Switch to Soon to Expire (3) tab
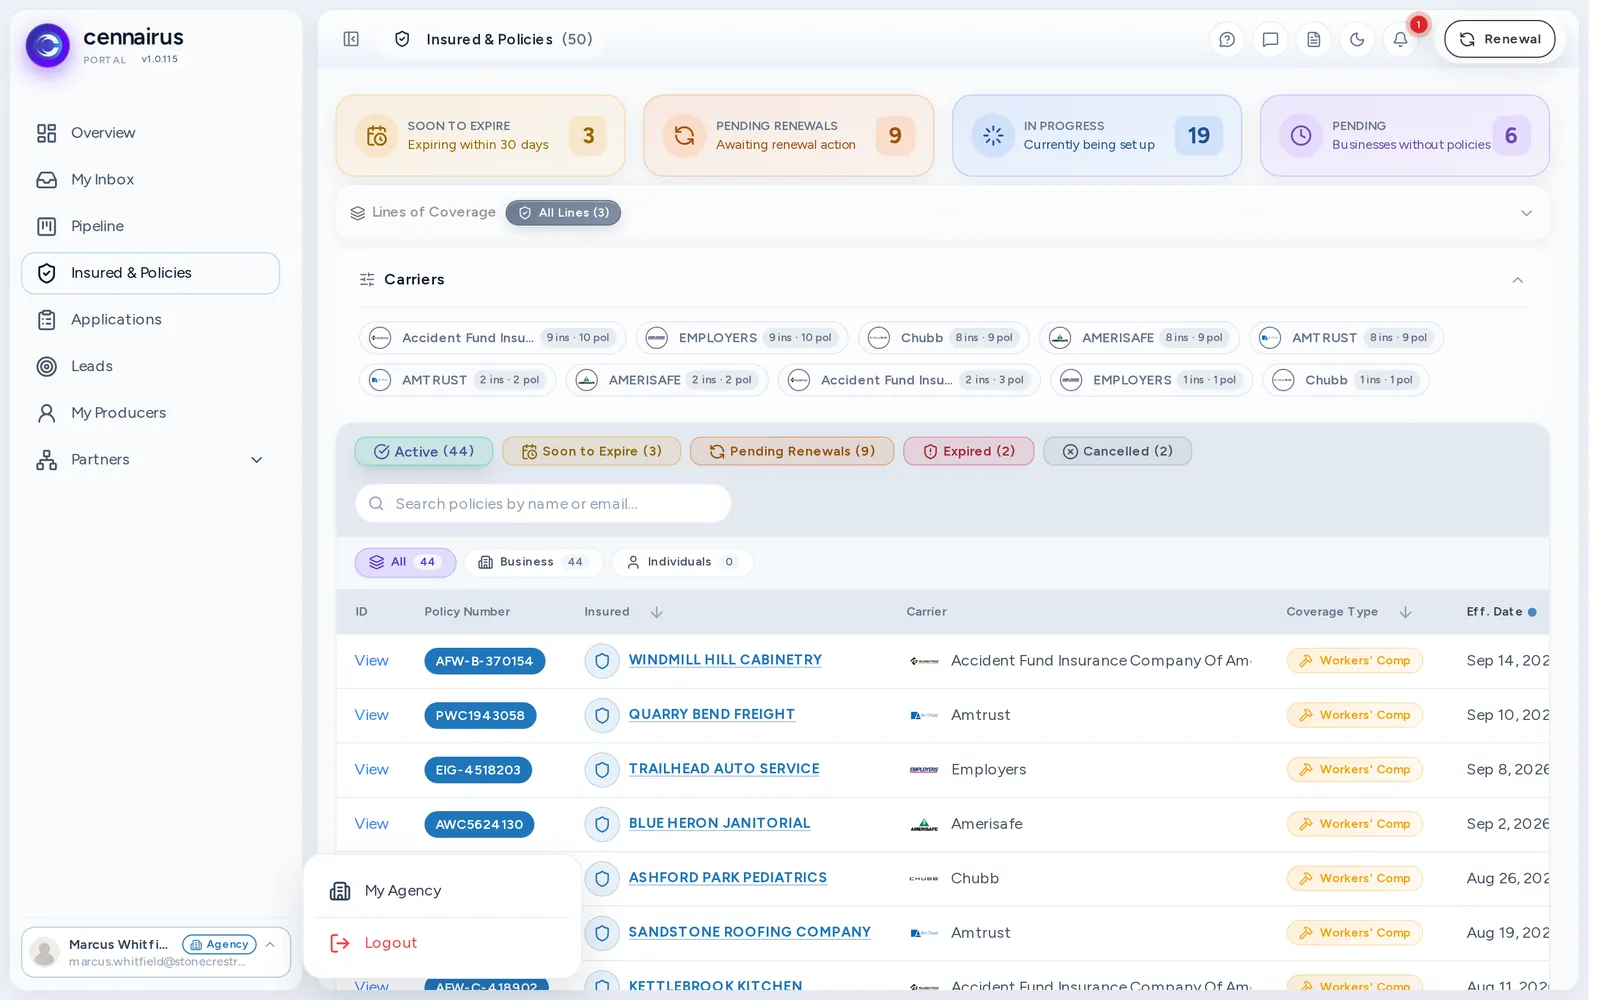1600x1000 pixels. 591,451
